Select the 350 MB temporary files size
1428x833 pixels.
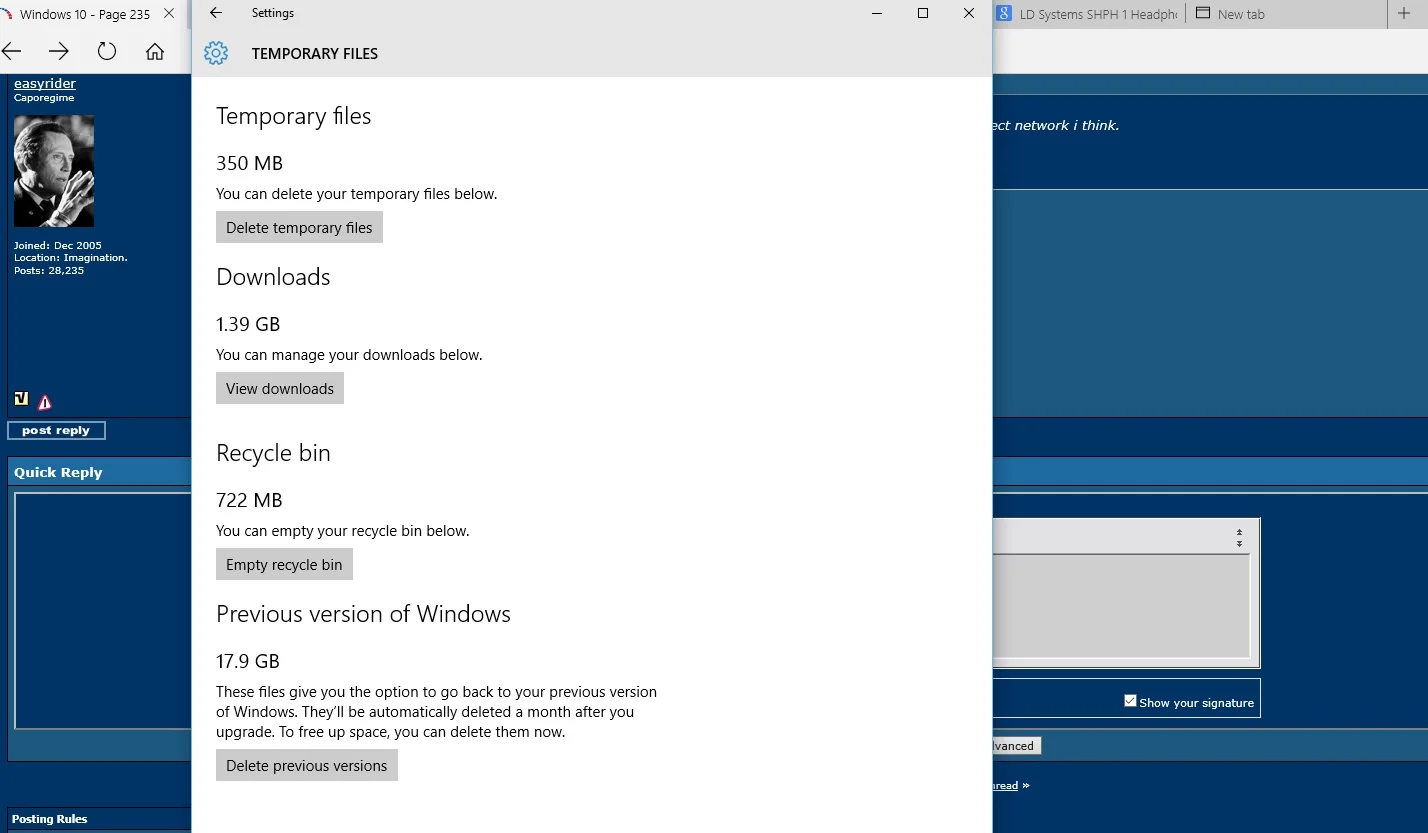249,163
